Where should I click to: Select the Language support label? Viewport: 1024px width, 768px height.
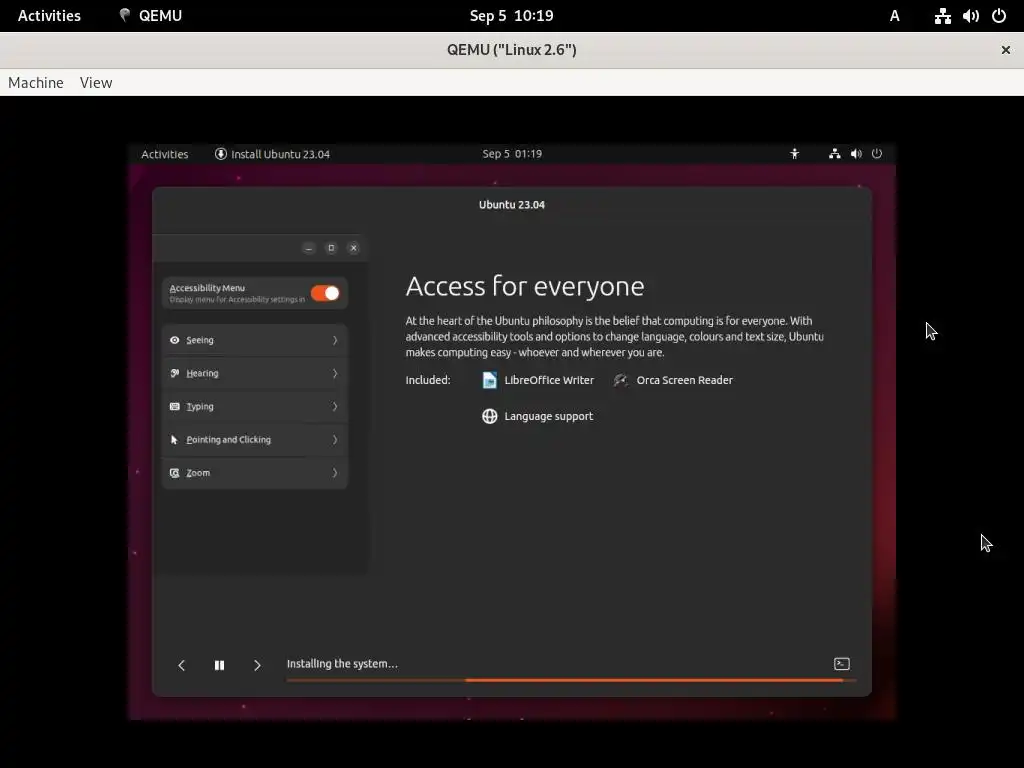click(x=549, y=417)
